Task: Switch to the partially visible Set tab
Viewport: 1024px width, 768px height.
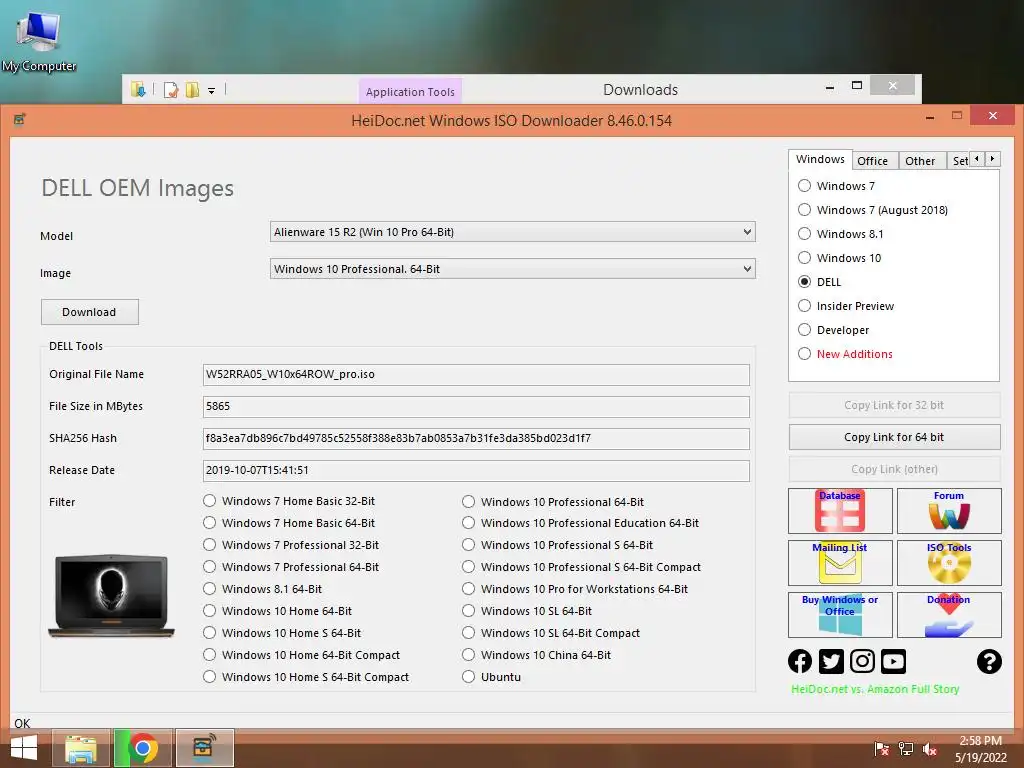Action: tap(959, 161)
